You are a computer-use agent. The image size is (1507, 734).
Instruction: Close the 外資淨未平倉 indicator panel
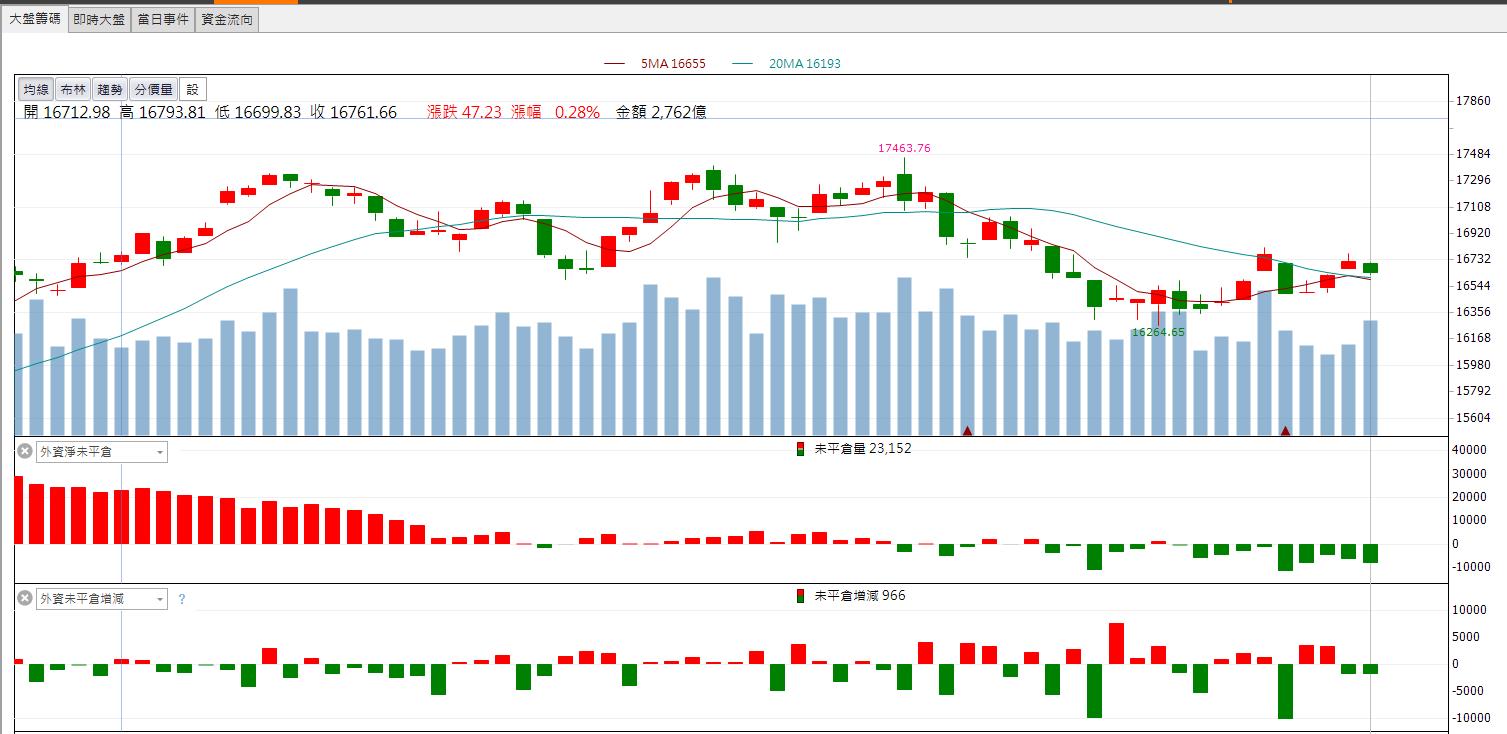[x=25, y=451]
